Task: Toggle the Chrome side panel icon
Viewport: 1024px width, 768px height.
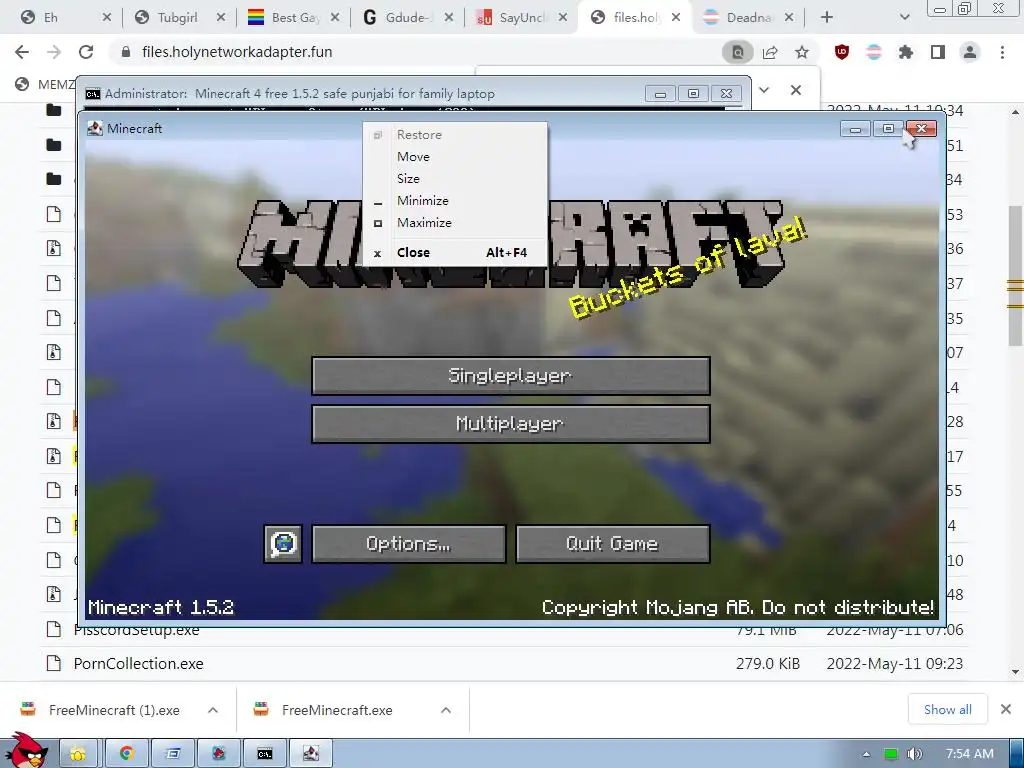Action: pyautogui.click(x=938, y=52)
